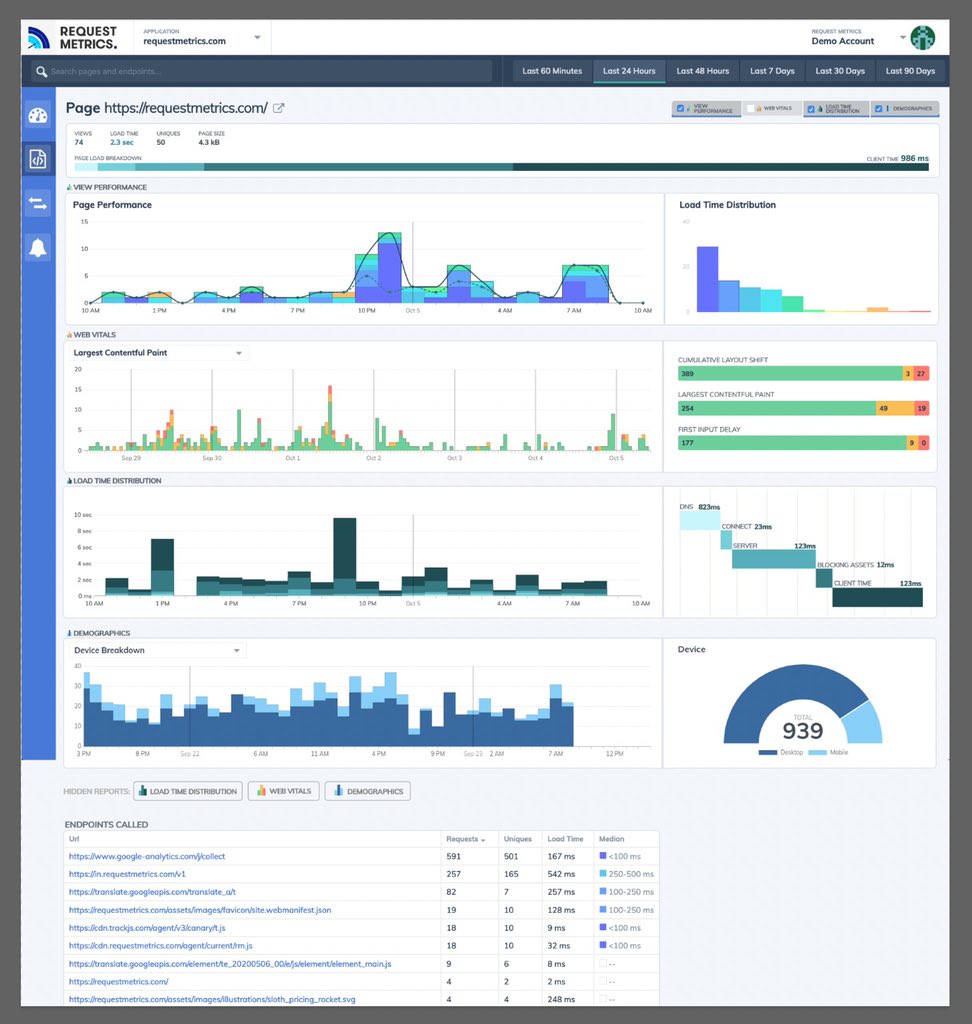The image size is (972, 1024).
Task: Open translate.googleapis.com/translate_a/t link
Action: point(152,892)
